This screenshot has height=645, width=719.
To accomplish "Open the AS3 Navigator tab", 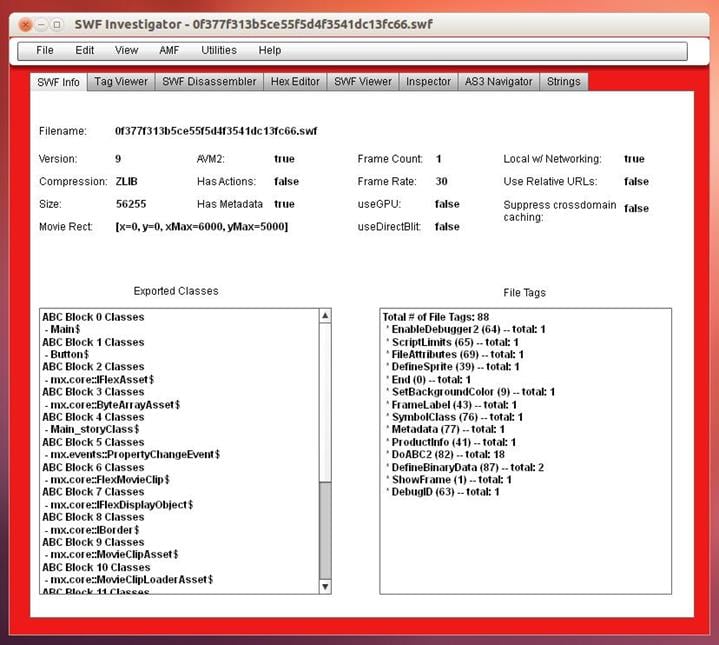I will click(498, 82).
